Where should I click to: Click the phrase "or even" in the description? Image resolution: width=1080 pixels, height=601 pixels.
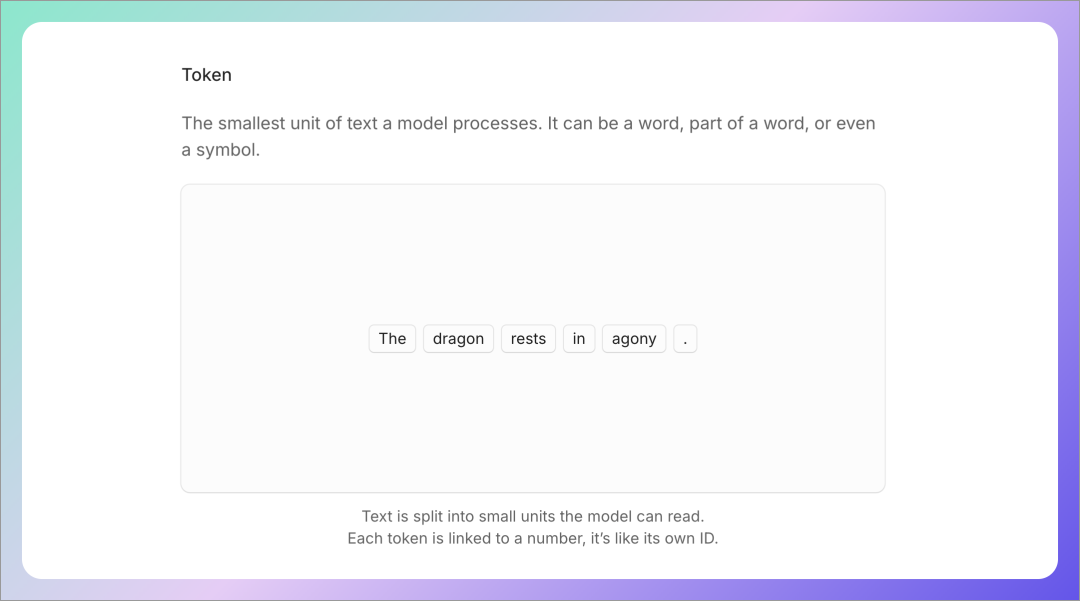click(x=847, y=124)
